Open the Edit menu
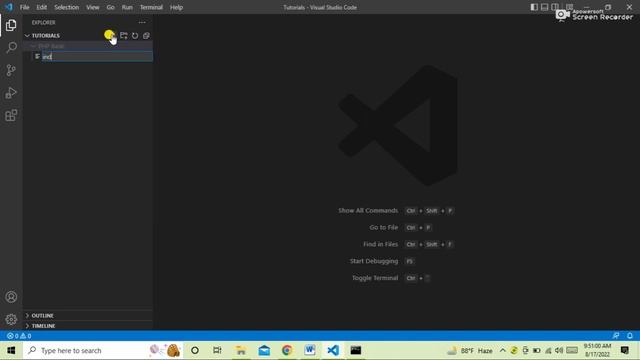 point(42,7)
